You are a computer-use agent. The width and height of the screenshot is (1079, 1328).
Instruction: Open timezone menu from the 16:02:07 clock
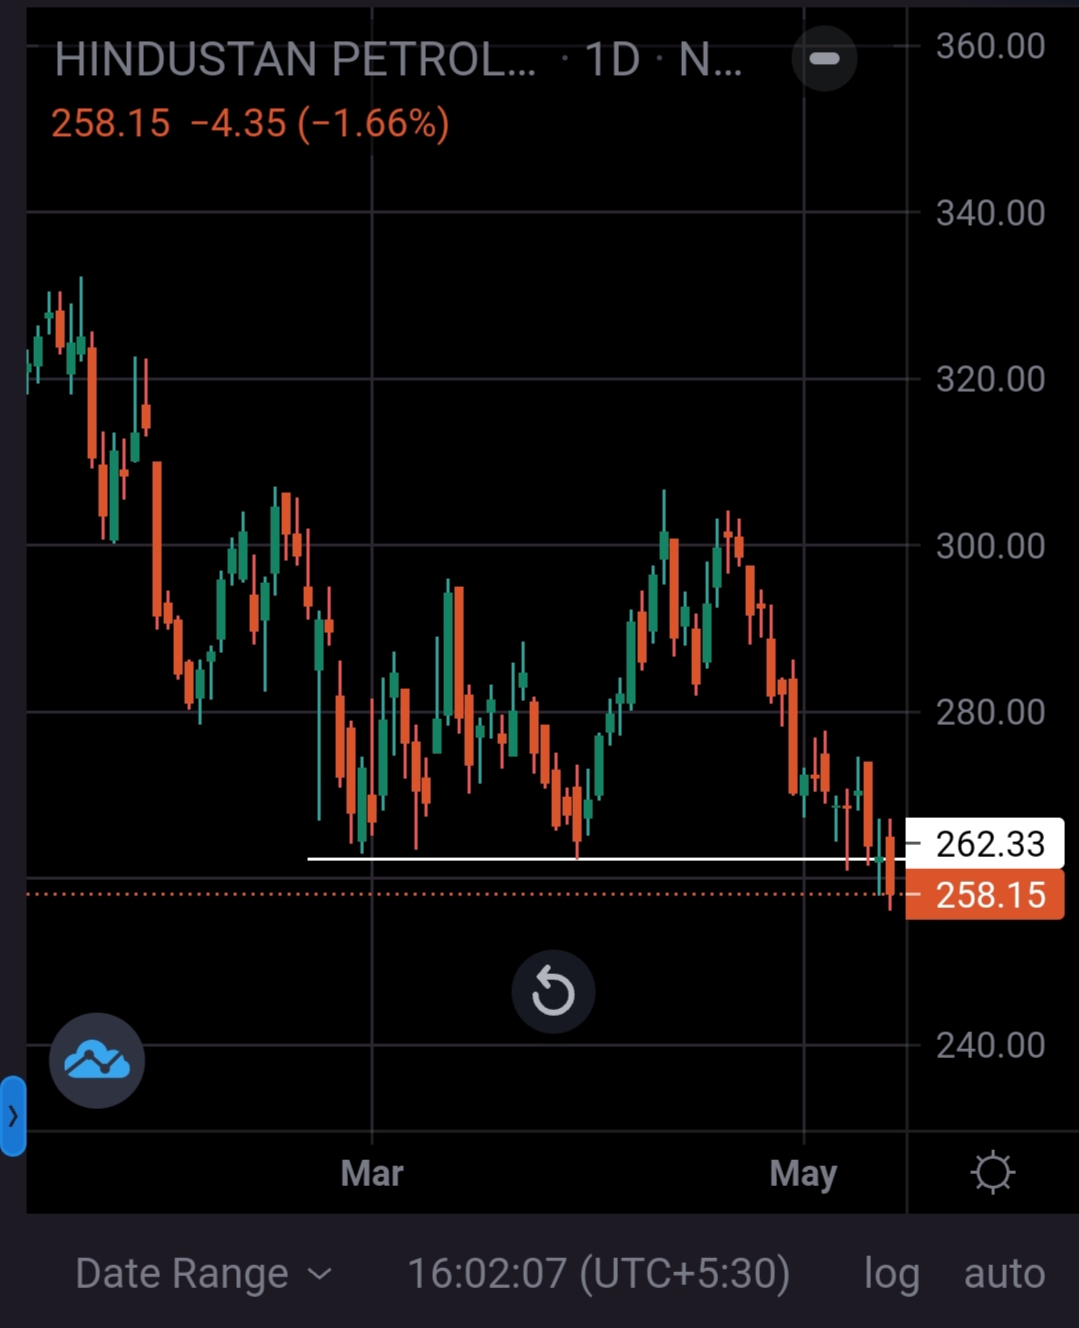(598, 1274)
